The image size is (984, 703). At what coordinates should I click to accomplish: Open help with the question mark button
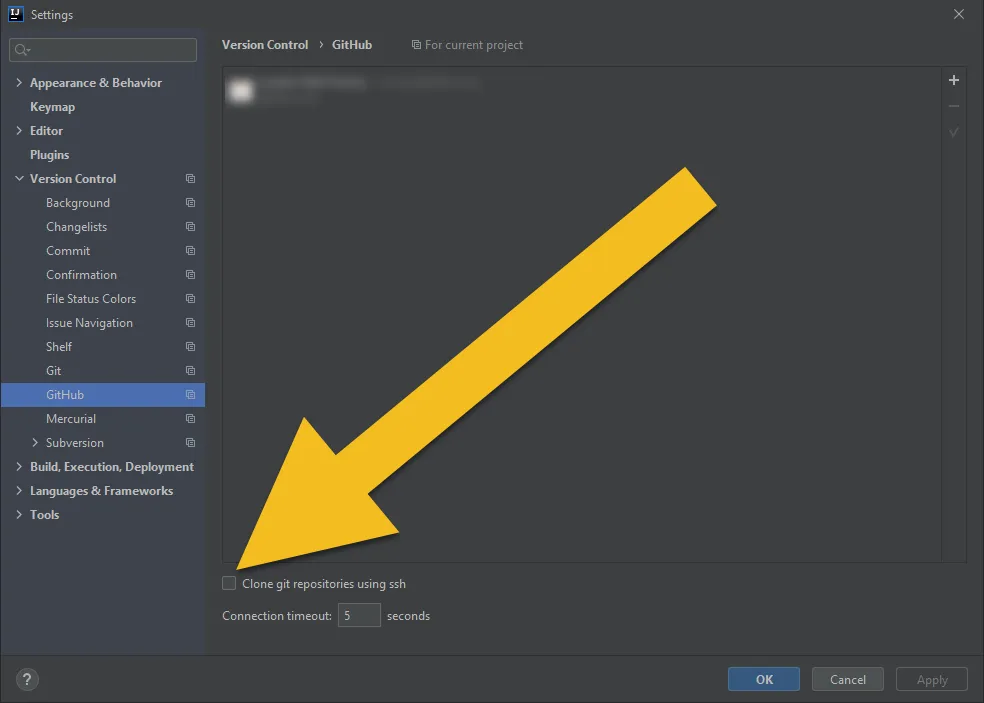coord(27,679)
